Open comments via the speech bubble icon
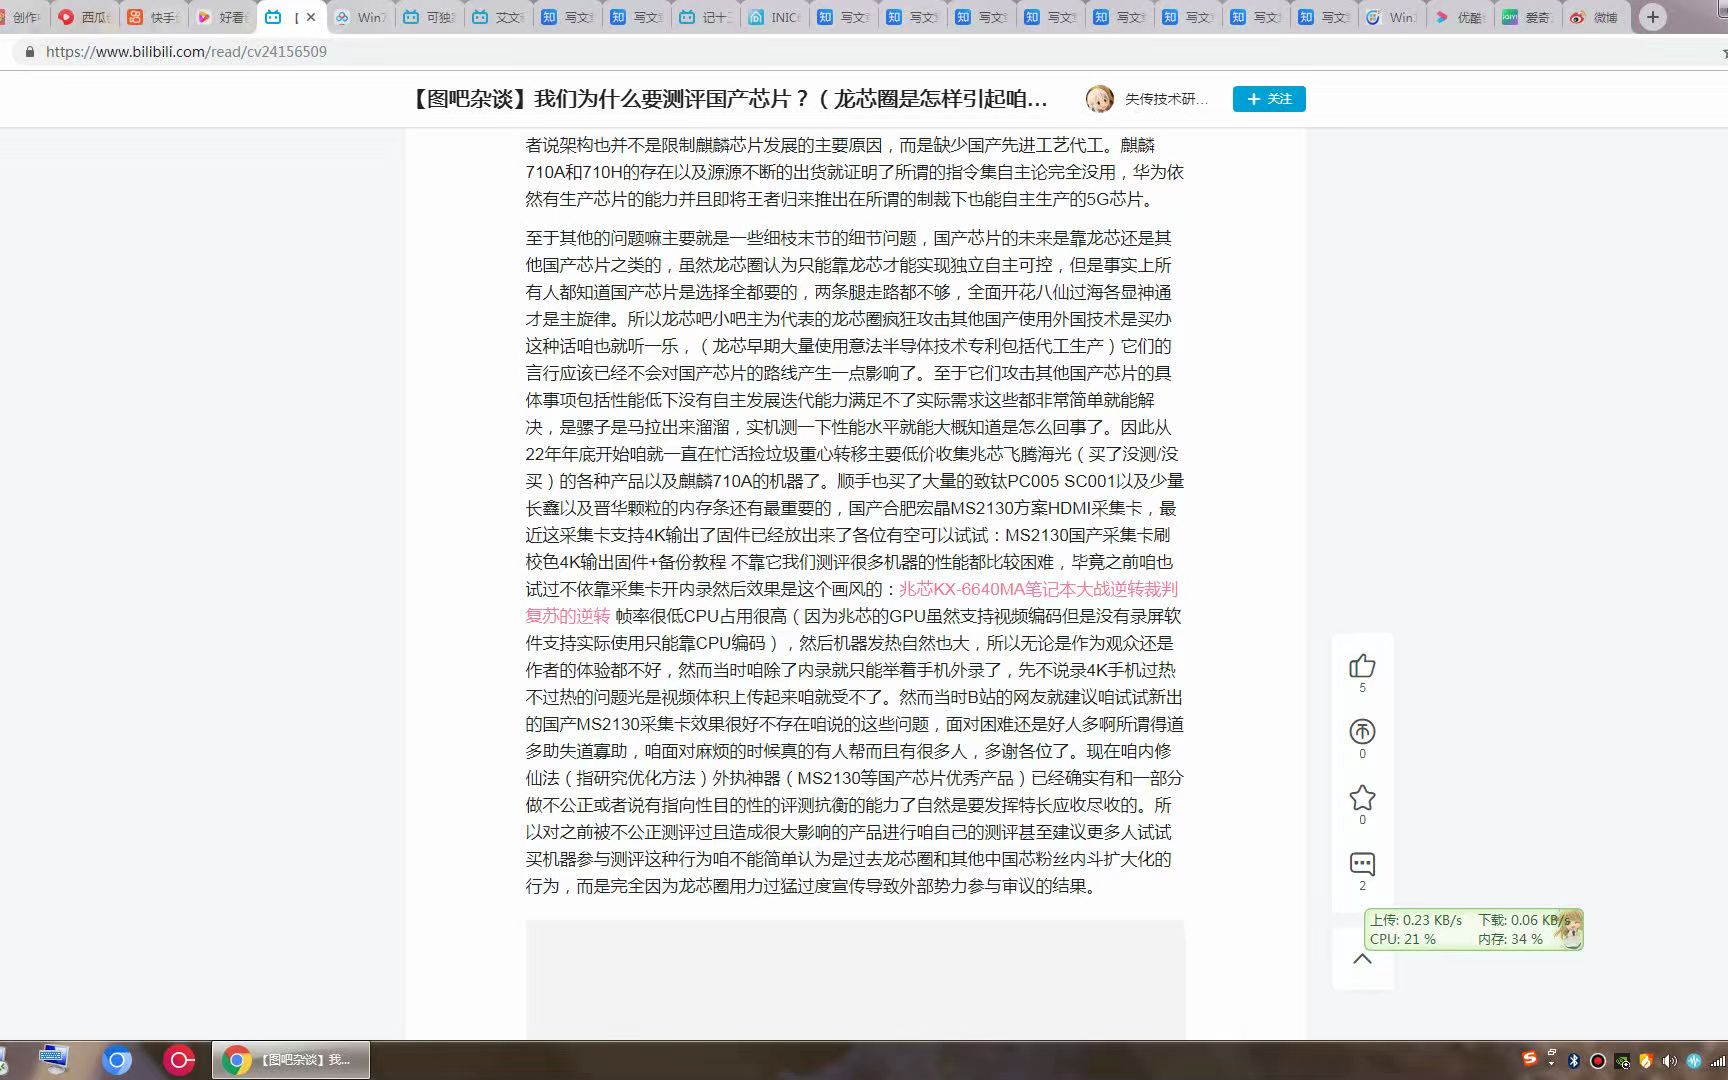 point(1362,864)
